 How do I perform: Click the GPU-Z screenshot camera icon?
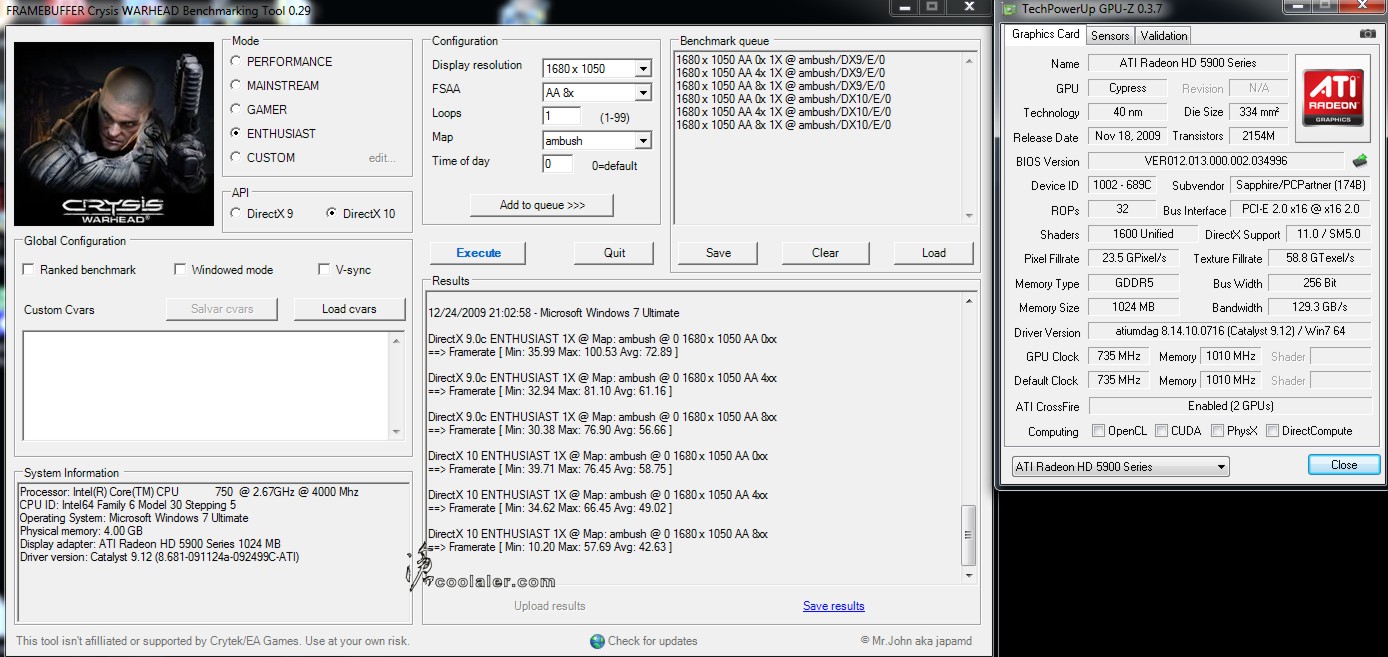(x=1367, y=34)
